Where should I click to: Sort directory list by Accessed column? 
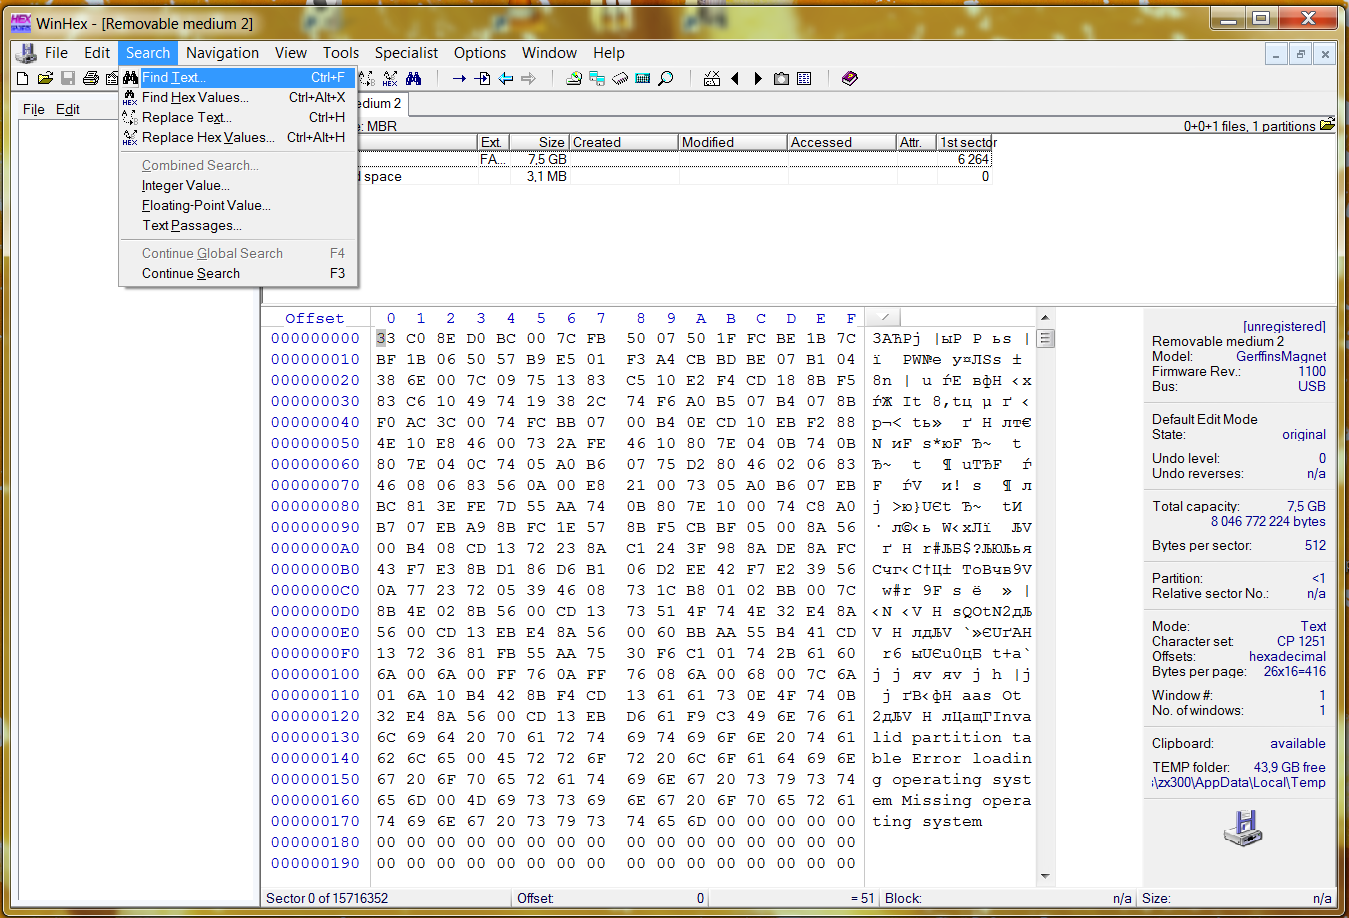(842, 142)
